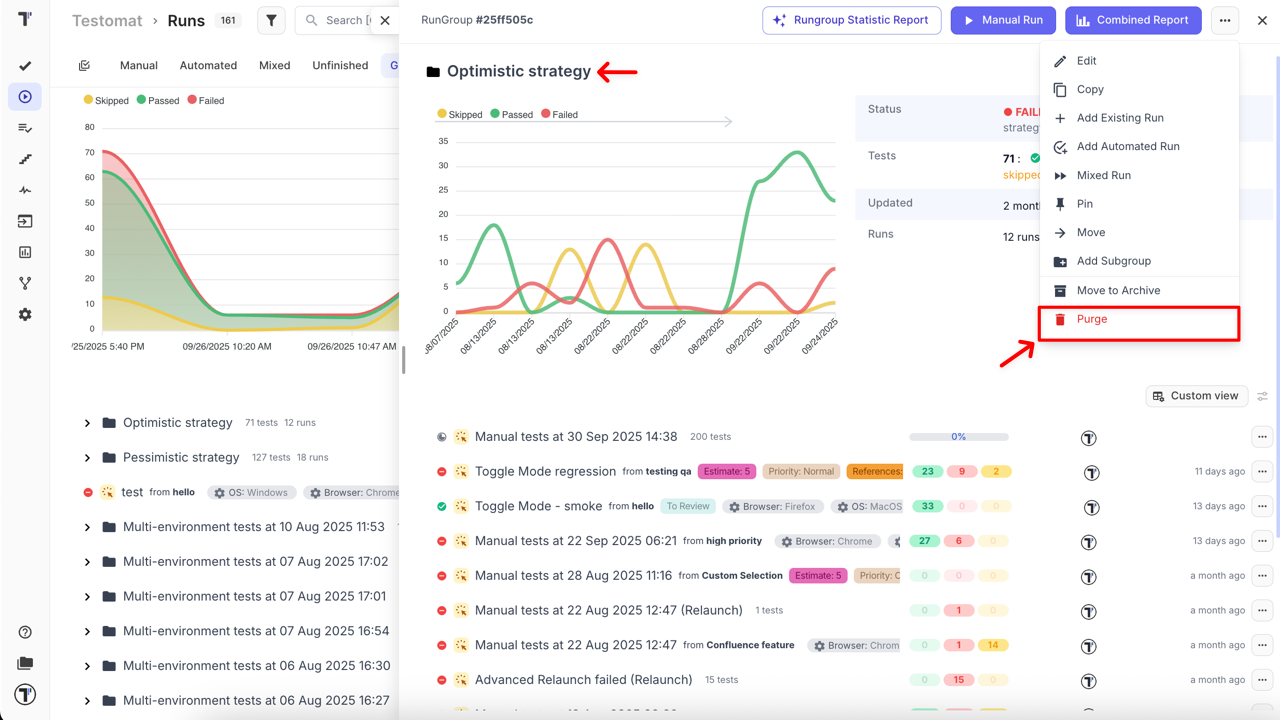The image size is (1280, 720).
Task: Open the settings gear in left sidebar
Action: pos(25,314)
